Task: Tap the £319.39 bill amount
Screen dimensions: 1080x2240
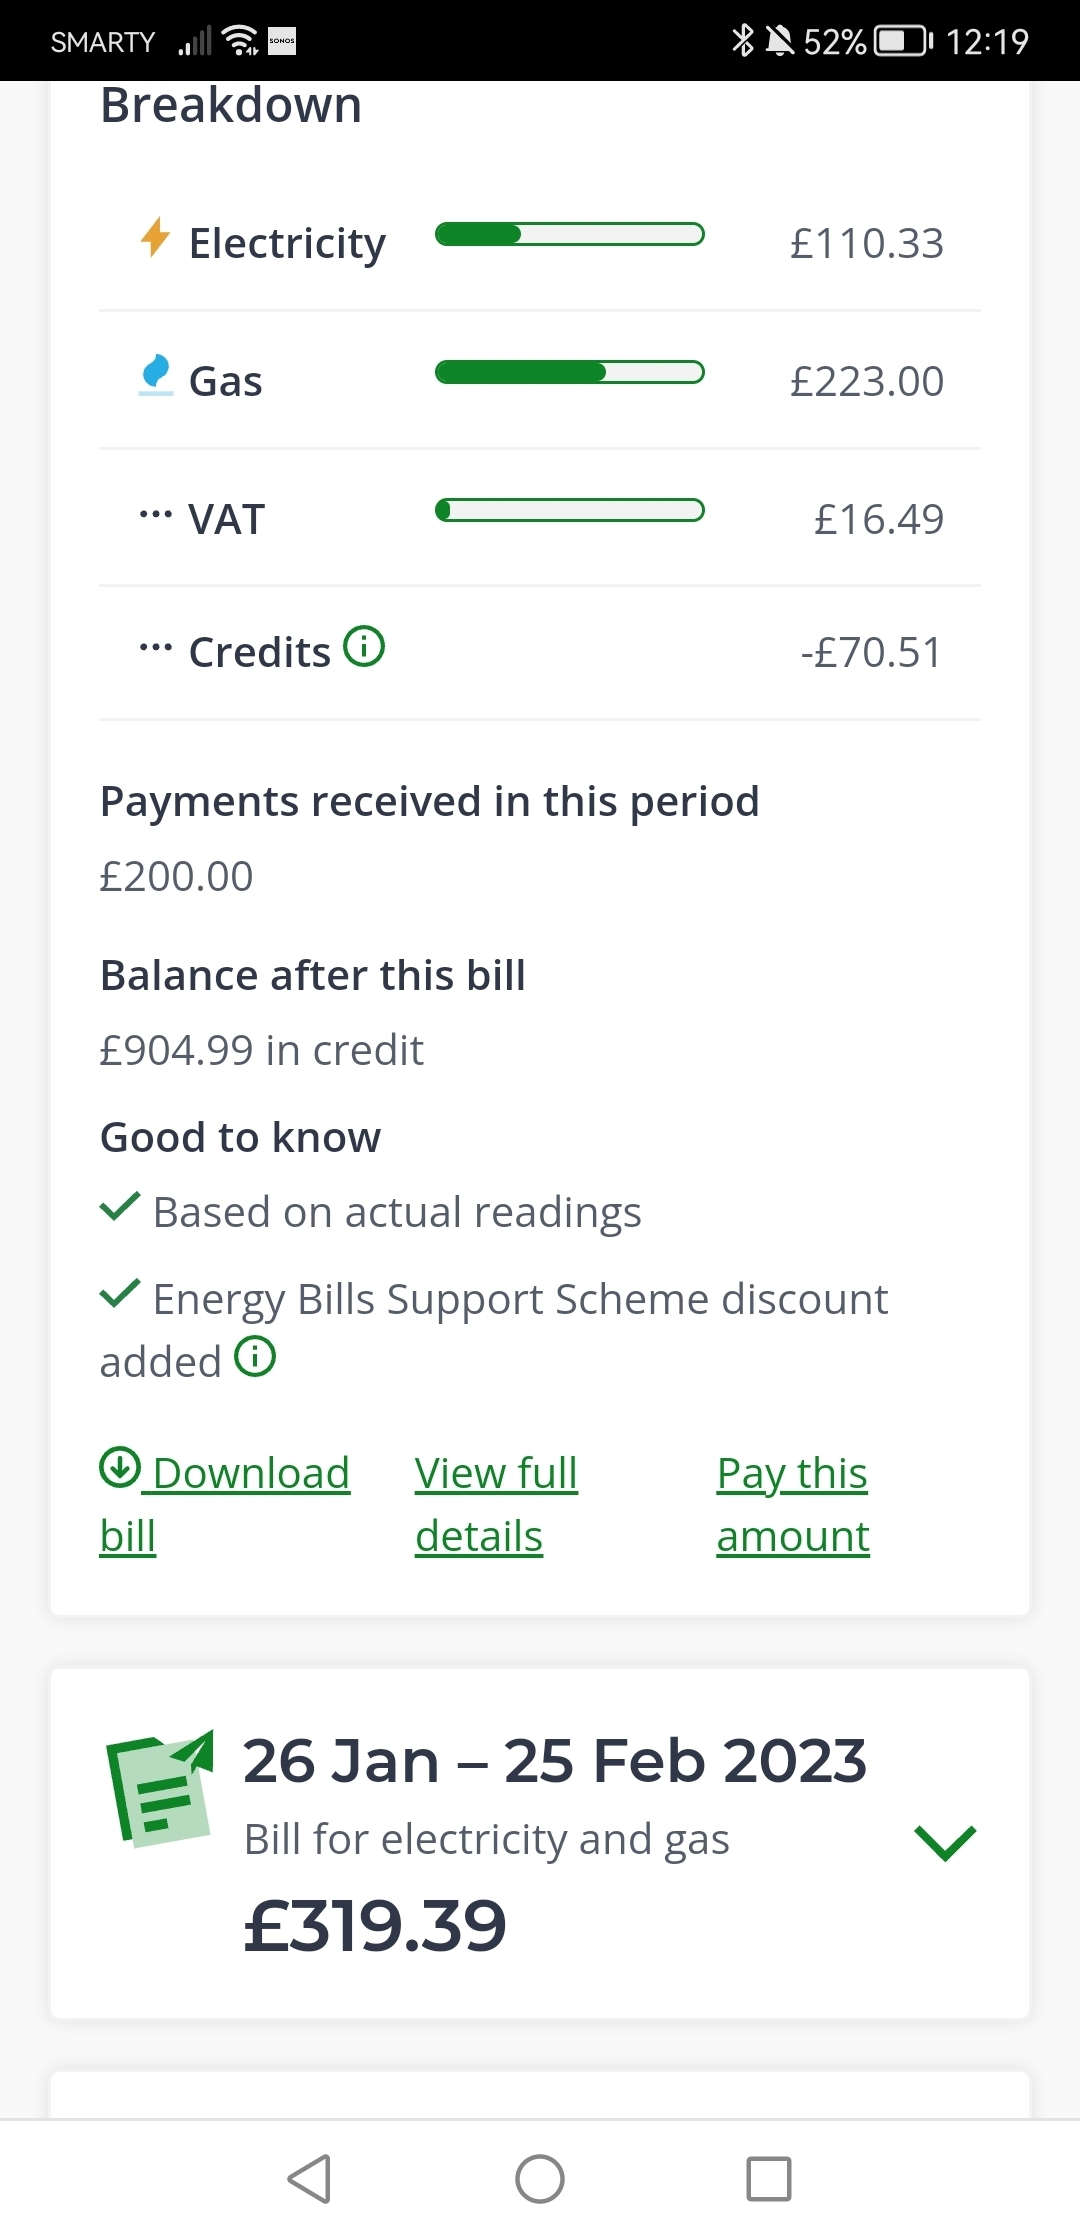Action: coord(375,1925)
